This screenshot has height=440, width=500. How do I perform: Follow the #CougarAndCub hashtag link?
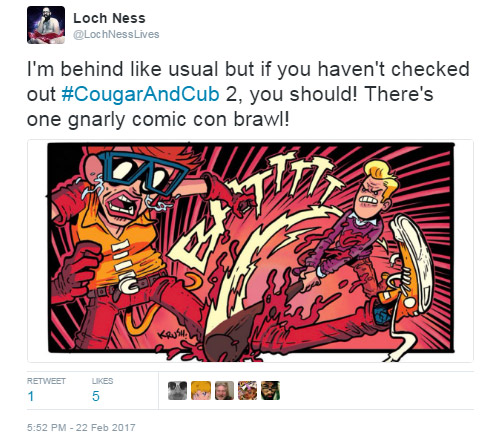[x=141, y=94]
